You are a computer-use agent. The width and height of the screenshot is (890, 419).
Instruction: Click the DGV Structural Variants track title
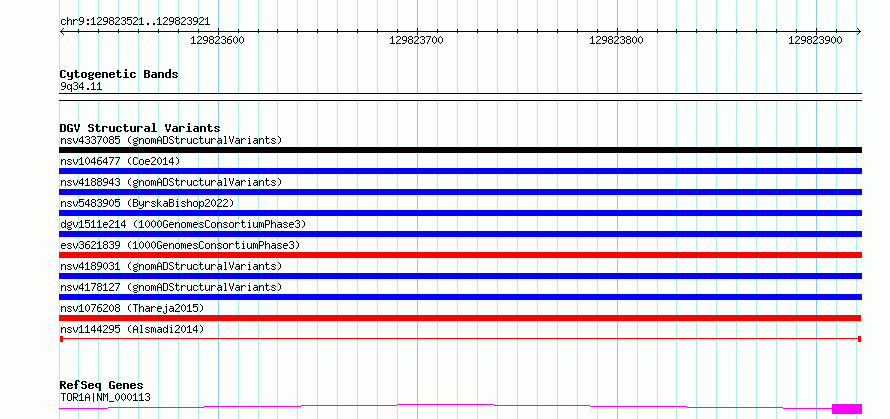pyautogui.click(x=140, y=128)
